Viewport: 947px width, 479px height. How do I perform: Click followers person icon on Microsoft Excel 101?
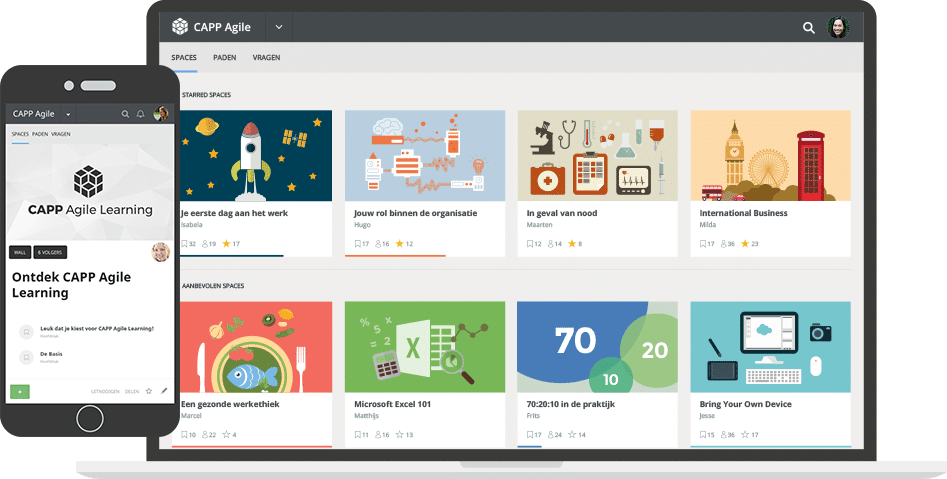378,435
